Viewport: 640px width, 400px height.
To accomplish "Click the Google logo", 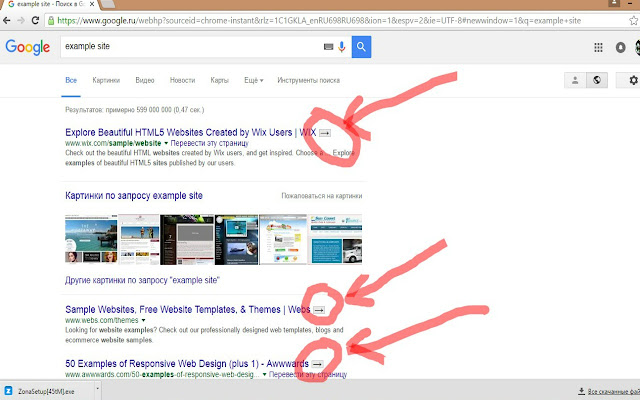I will pyautogui.click(x=28, y=47).
